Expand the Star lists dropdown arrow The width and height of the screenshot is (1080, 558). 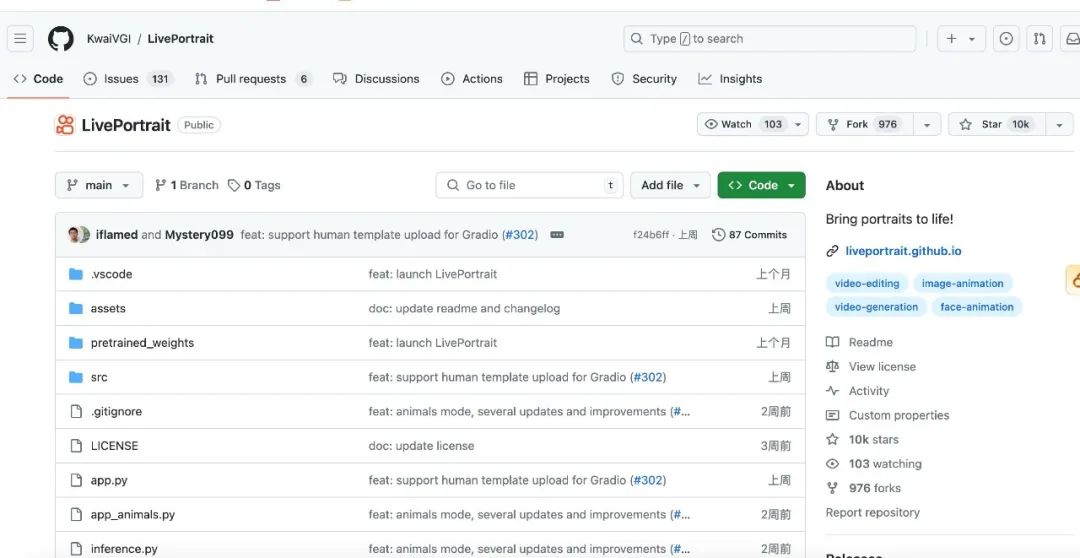click(x=1059, y=125)
